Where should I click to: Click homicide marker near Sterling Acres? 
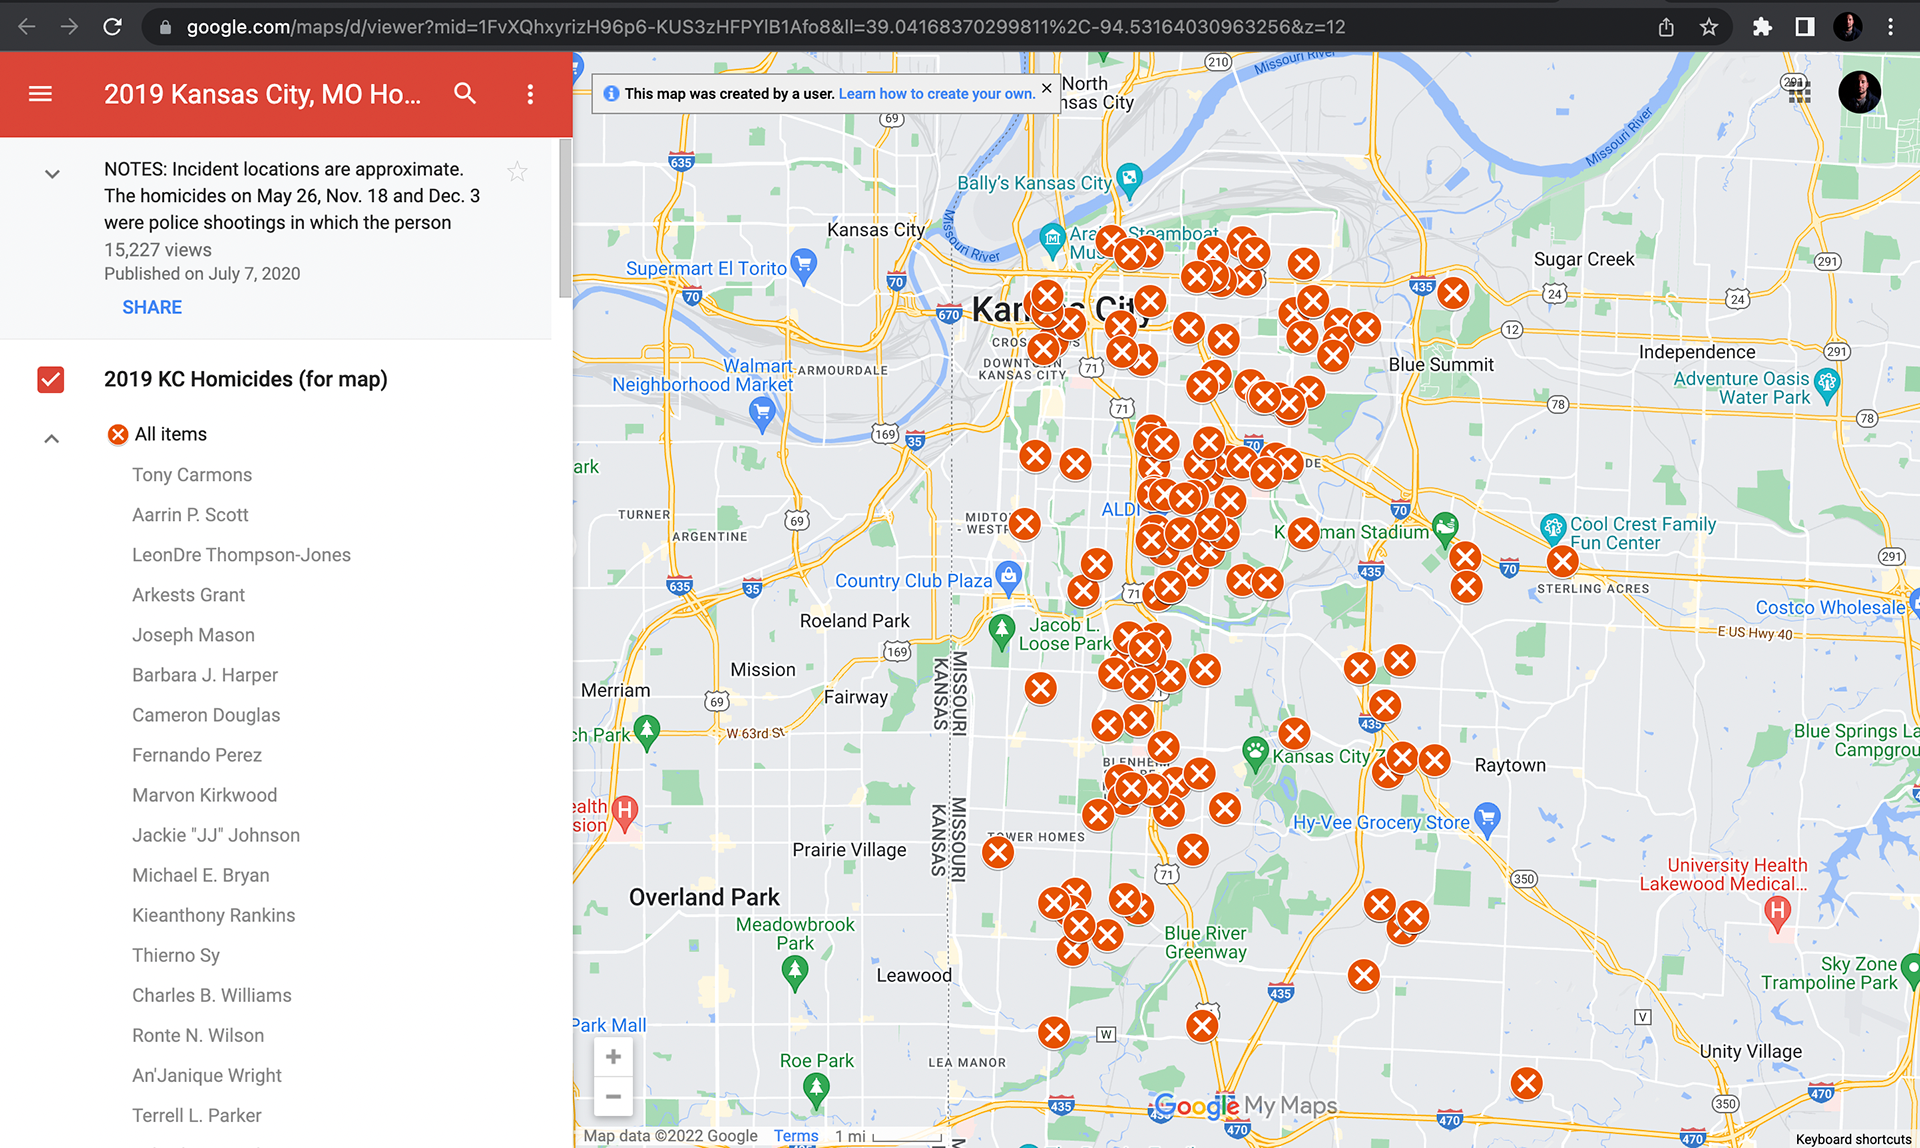[x=1562, y=561]
